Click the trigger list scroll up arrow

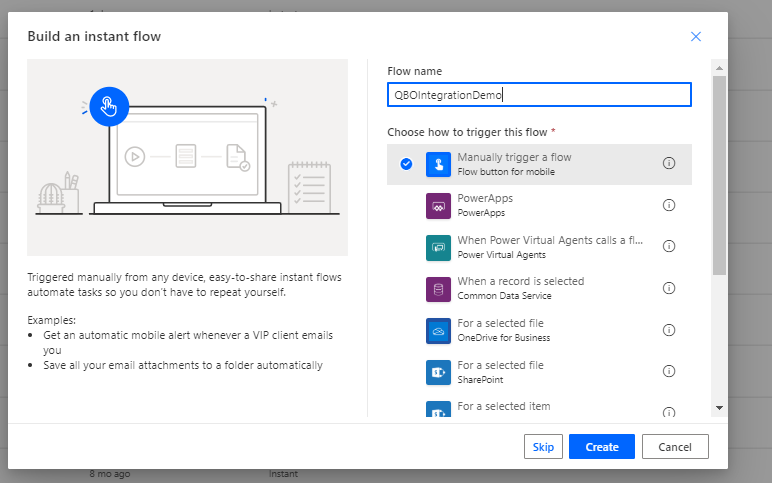coord(719,68)
